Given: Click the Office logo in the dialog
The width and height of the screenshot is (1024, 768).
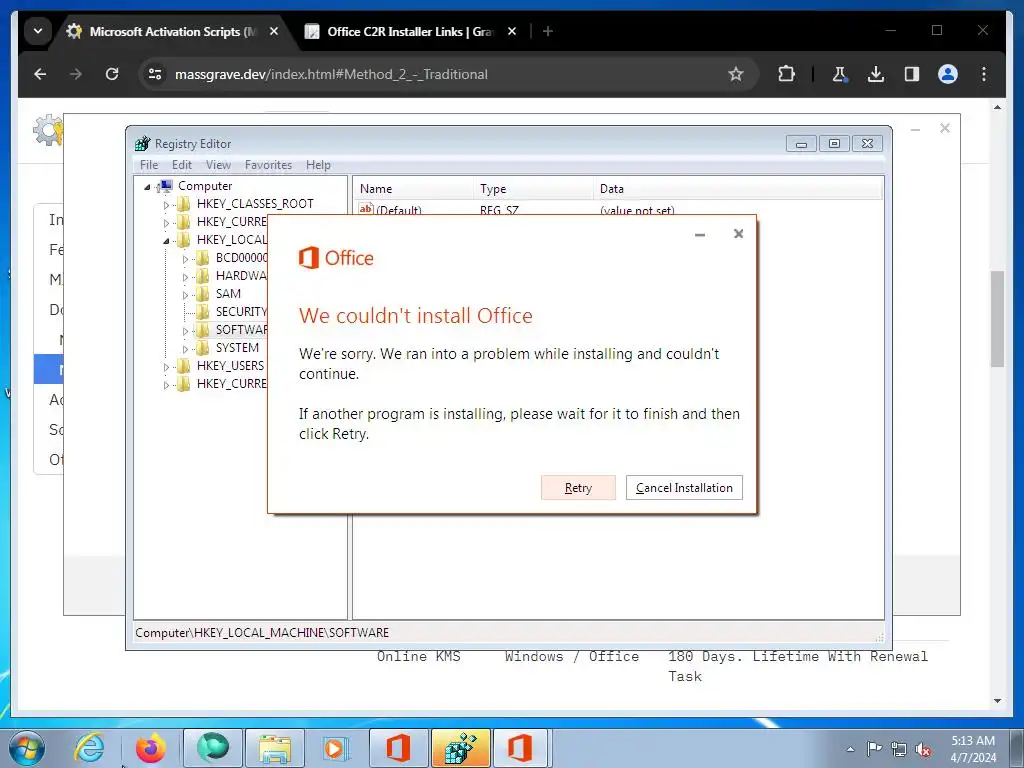Looking at the screenshot, I should tap(336, 258).
